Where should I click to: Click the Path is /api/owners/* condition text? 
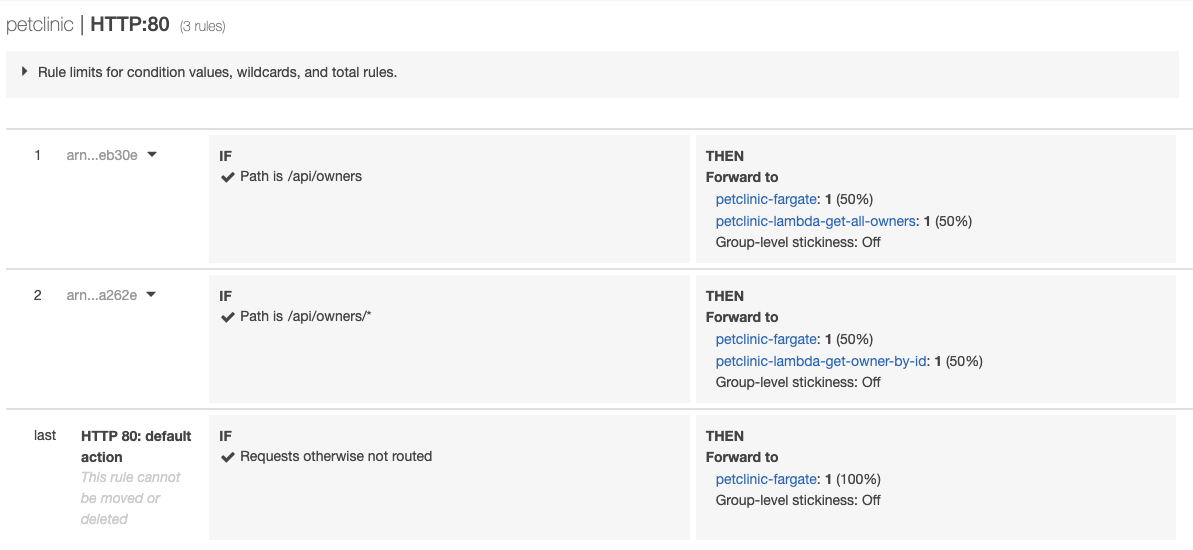click(x=306, y=317)
